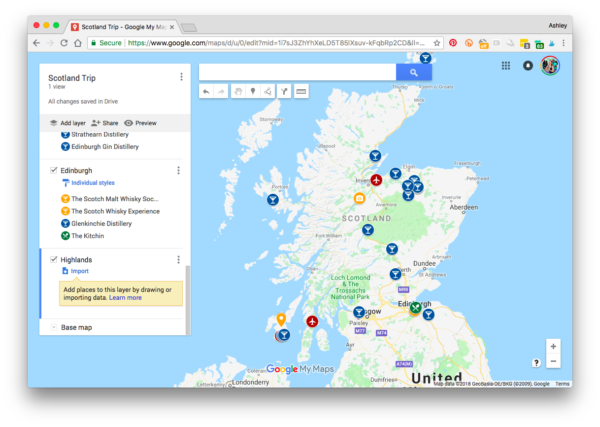Click the browser Home button

point(78,43)
